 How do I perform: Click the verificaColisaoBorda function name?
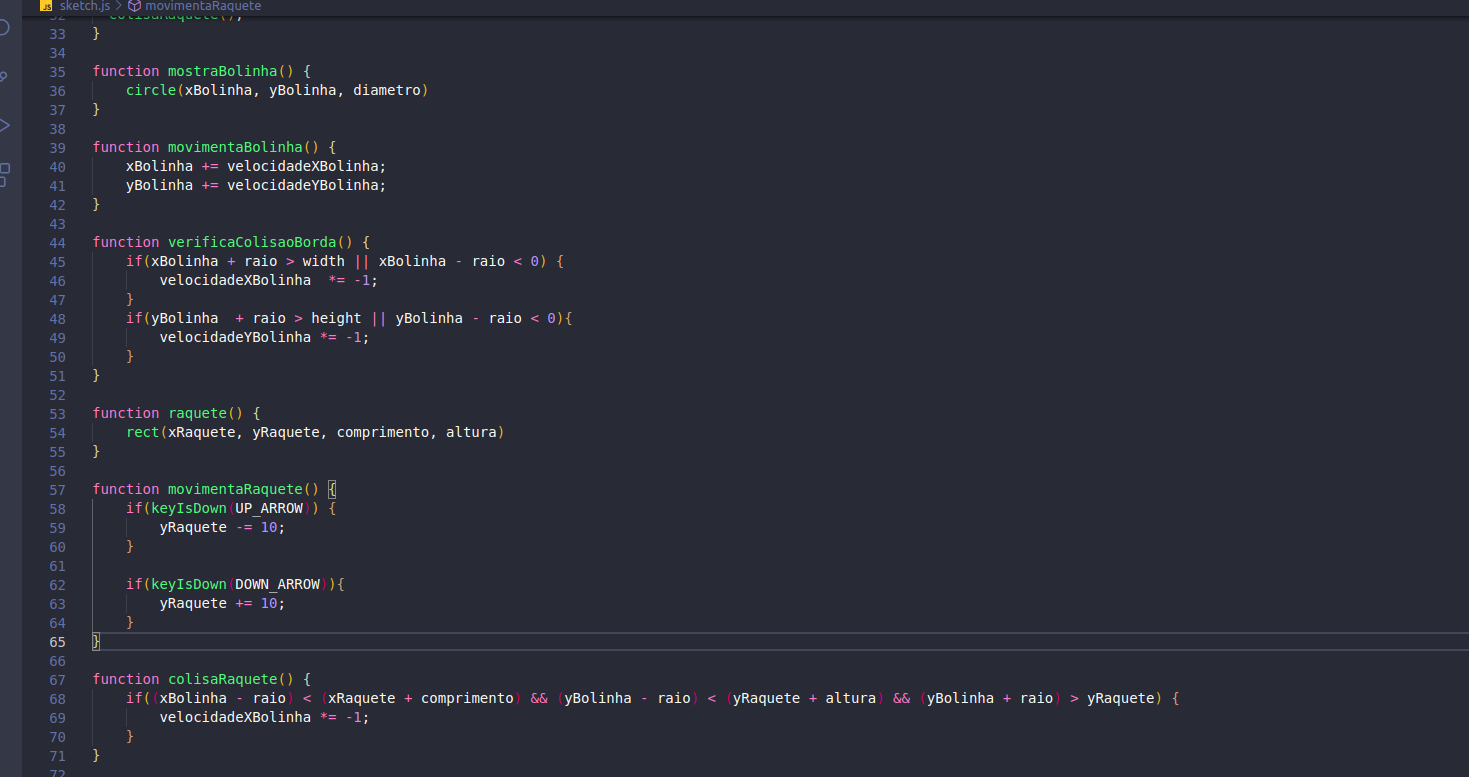click(x=252, y=242)
